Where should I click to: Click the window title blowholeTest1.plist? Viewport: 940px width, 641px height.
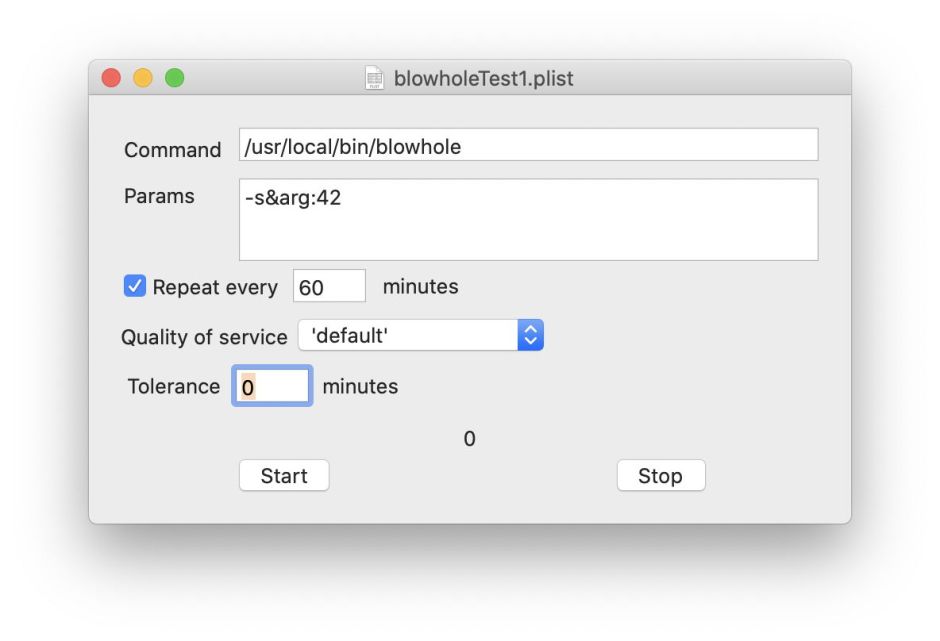484,78
